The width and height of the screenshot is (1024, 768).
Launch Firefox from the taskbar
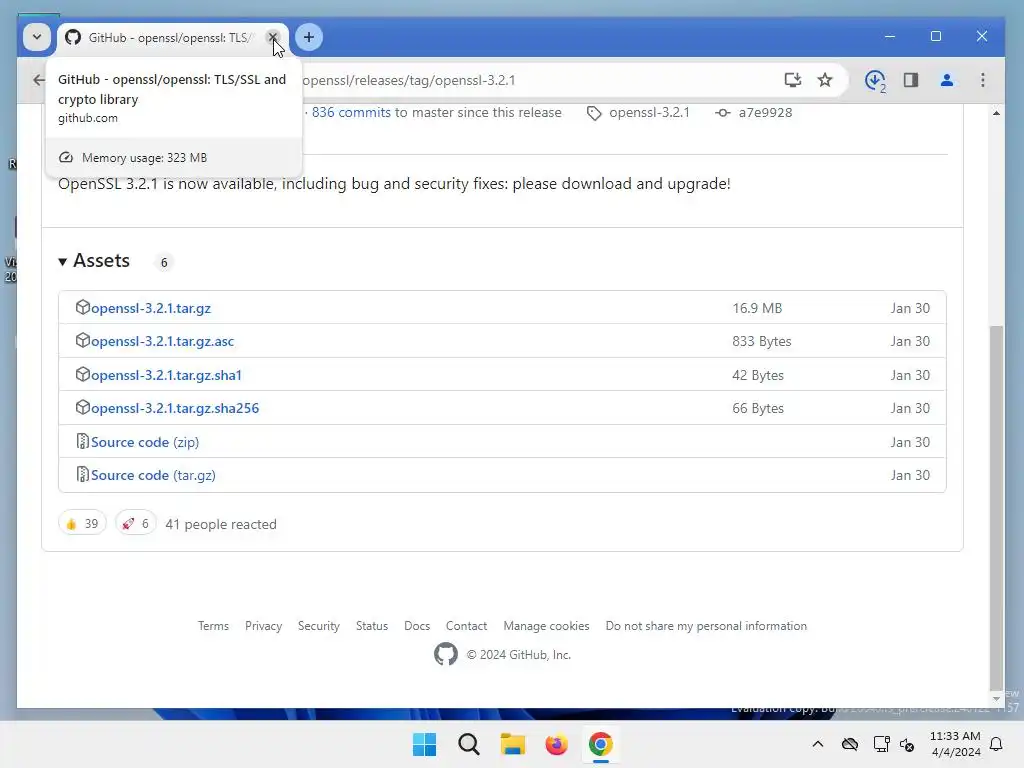(x=556, y=744)
